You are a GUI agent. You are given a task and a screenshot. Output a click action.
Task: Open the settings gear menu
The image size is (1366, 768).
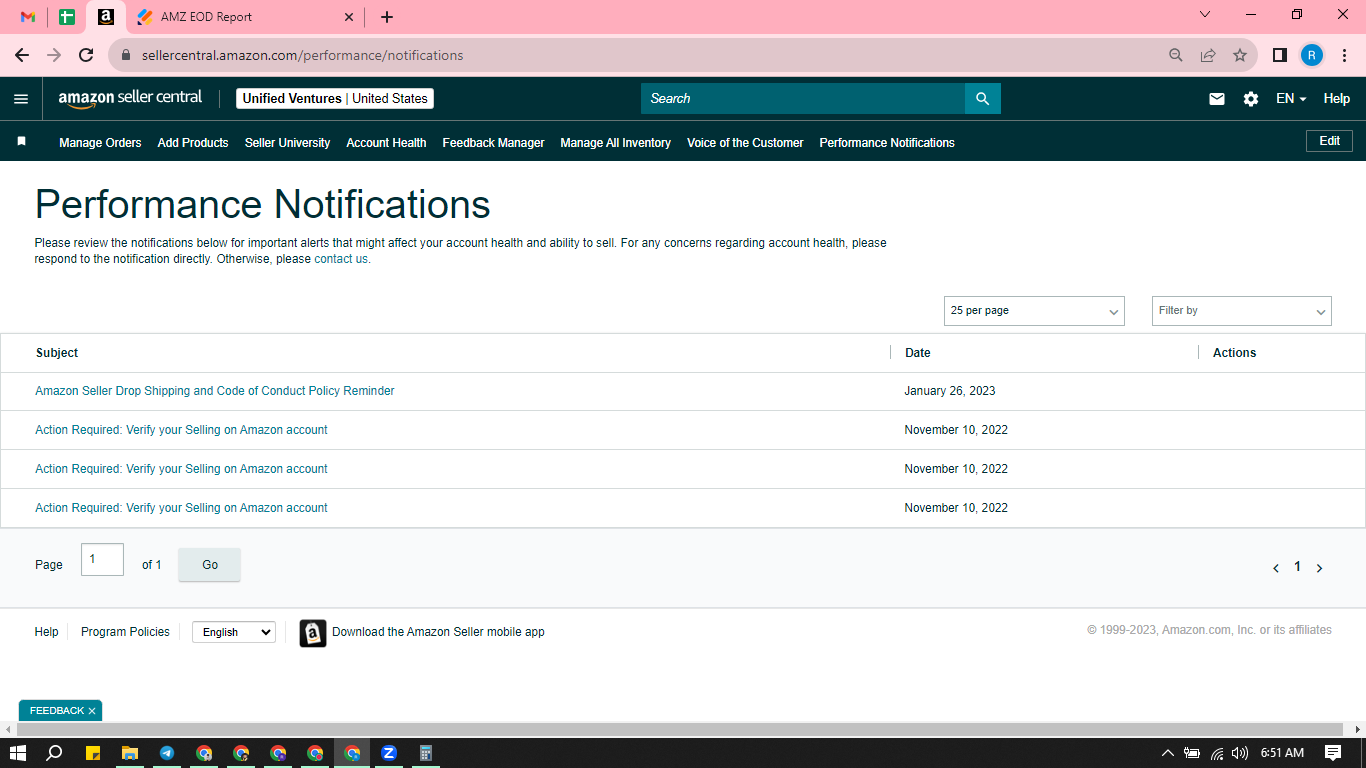[1251, 99]
